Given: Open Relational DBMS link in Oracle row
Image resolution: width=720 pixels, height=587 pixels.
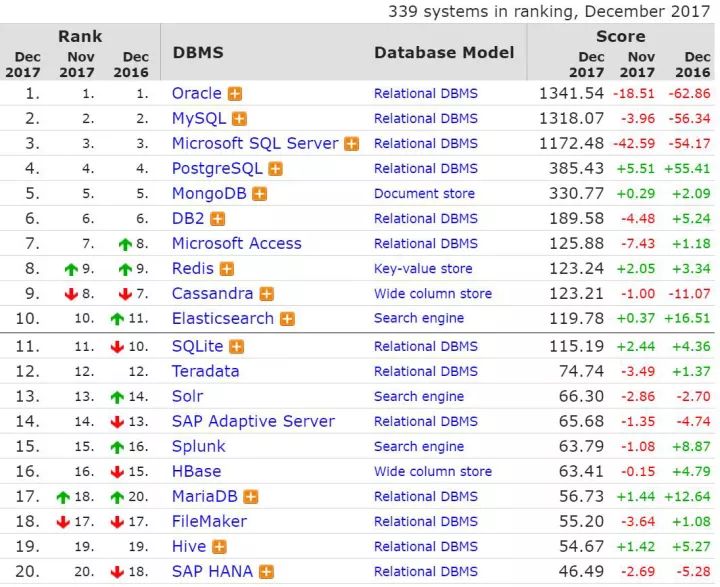Looking at the screenshot, I should 426,94.
